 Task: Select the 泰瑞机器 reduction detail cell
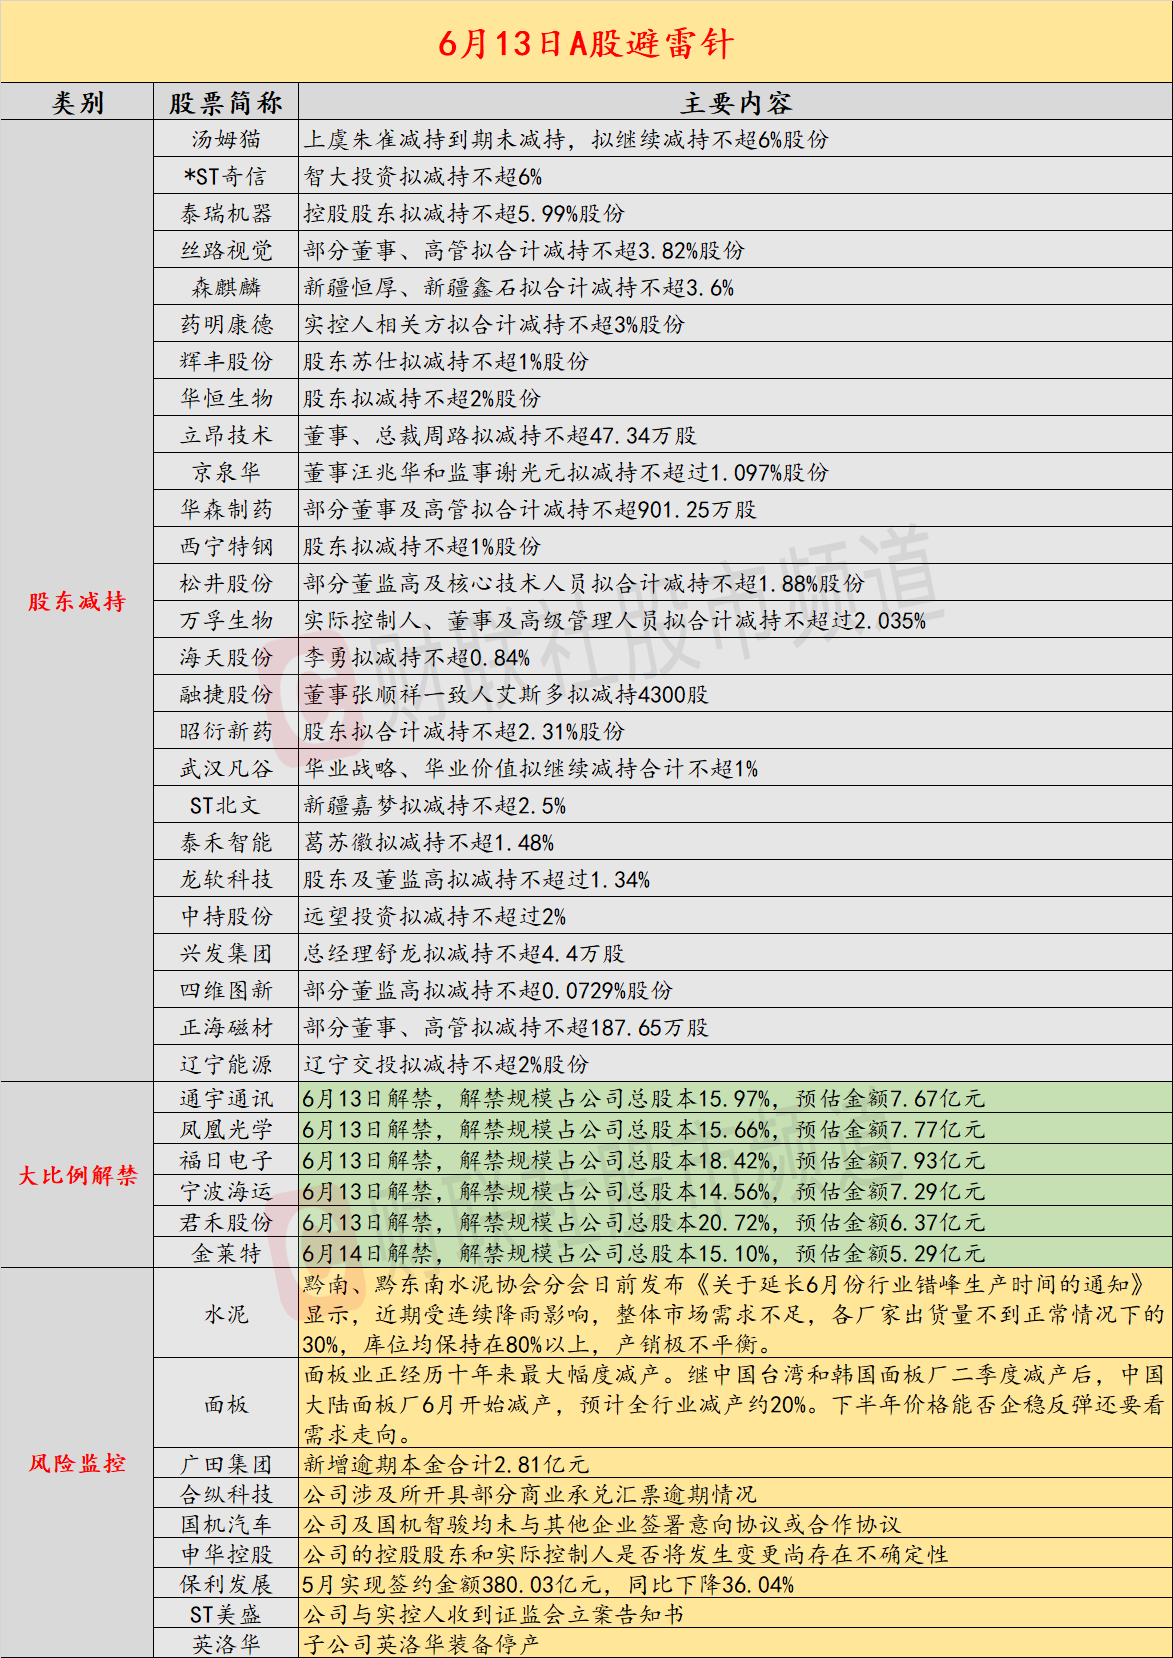735,213
